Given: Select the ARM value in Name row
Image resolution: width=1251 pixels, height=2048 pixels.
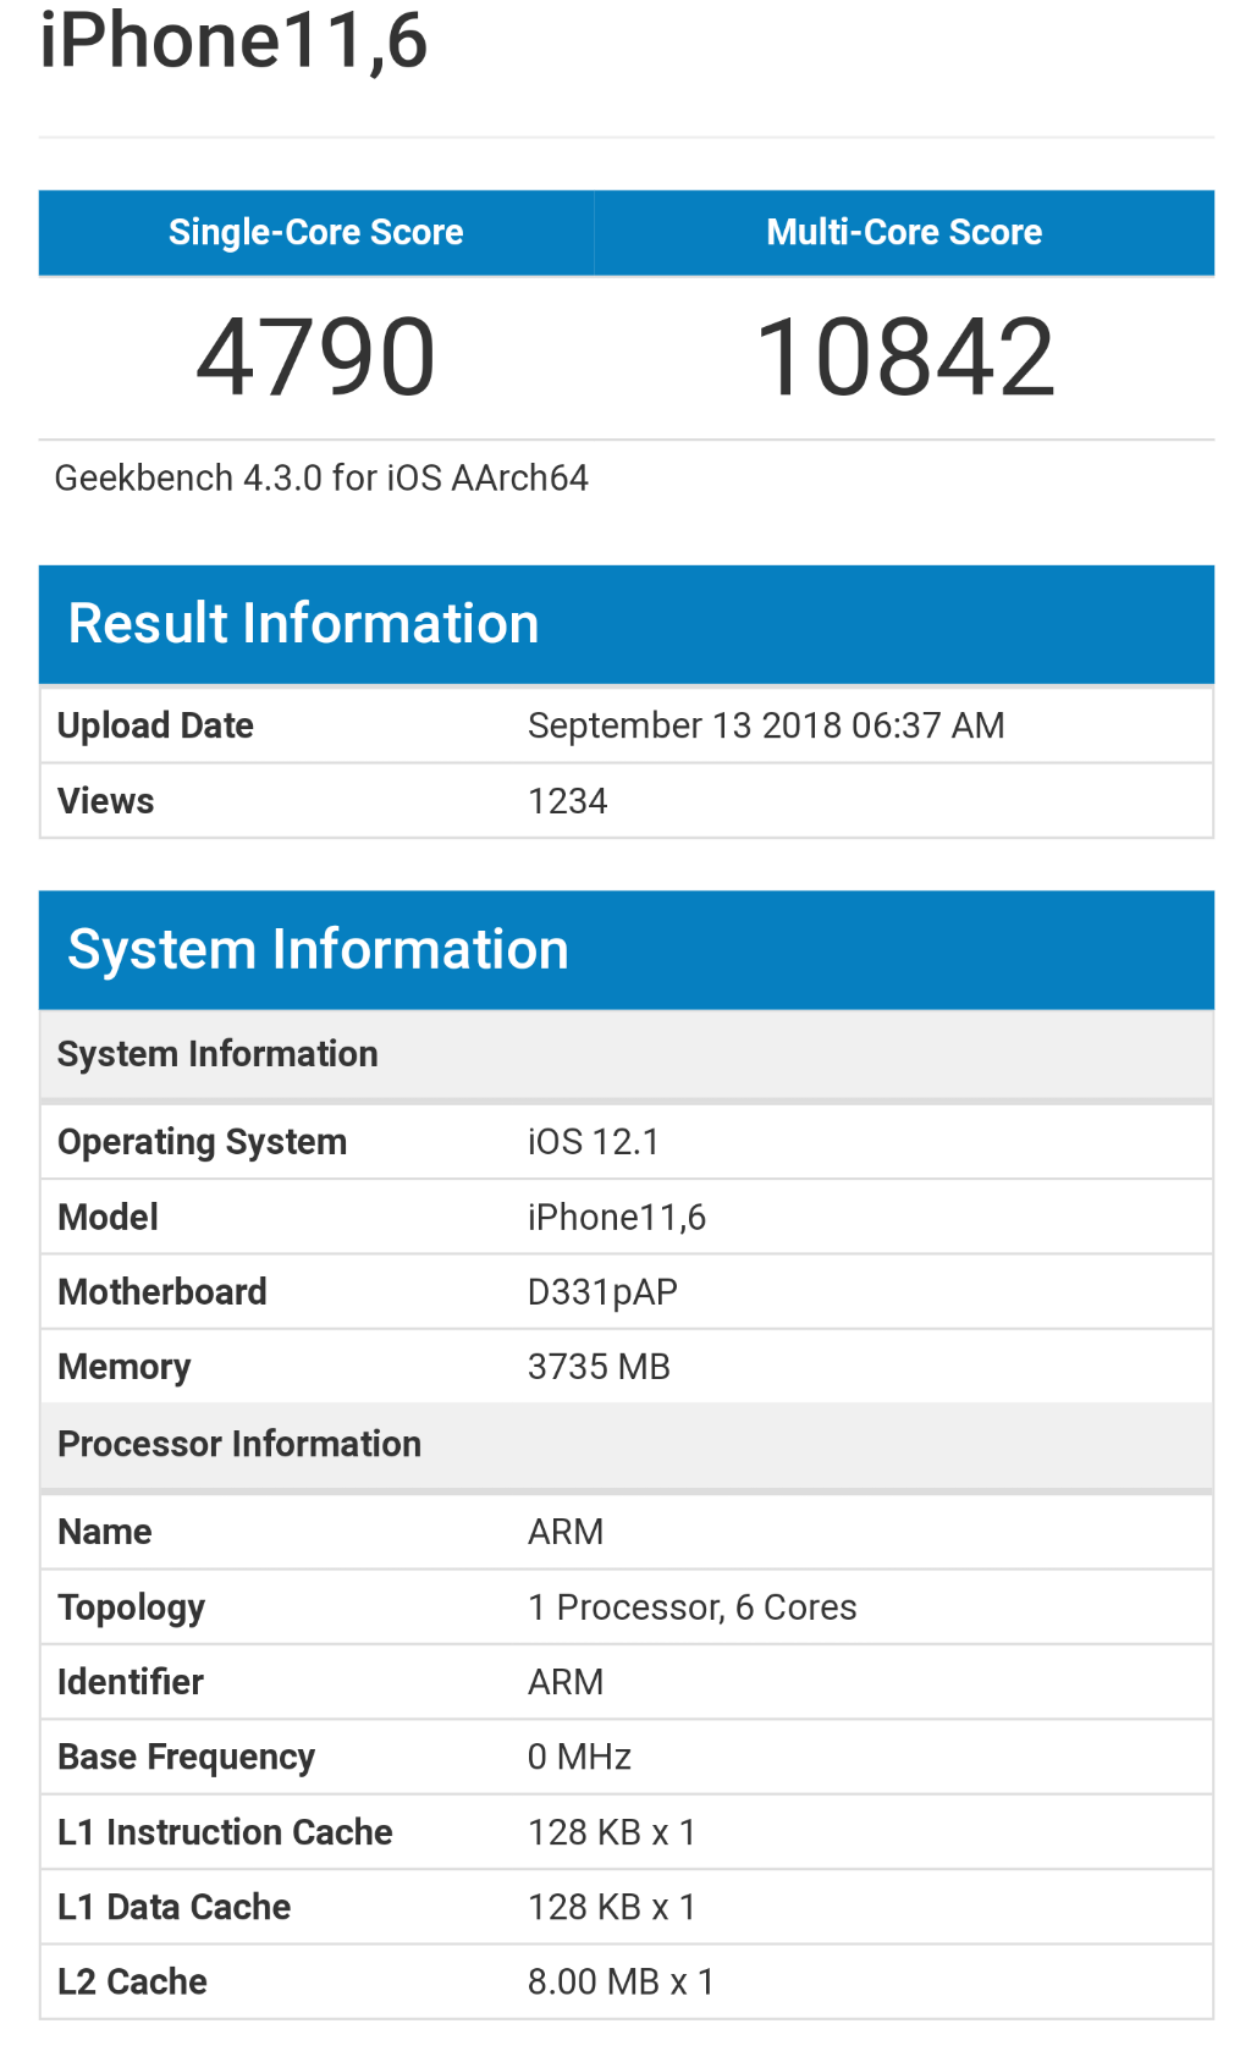Looking at the screenshot, I should pos(566,1532).
